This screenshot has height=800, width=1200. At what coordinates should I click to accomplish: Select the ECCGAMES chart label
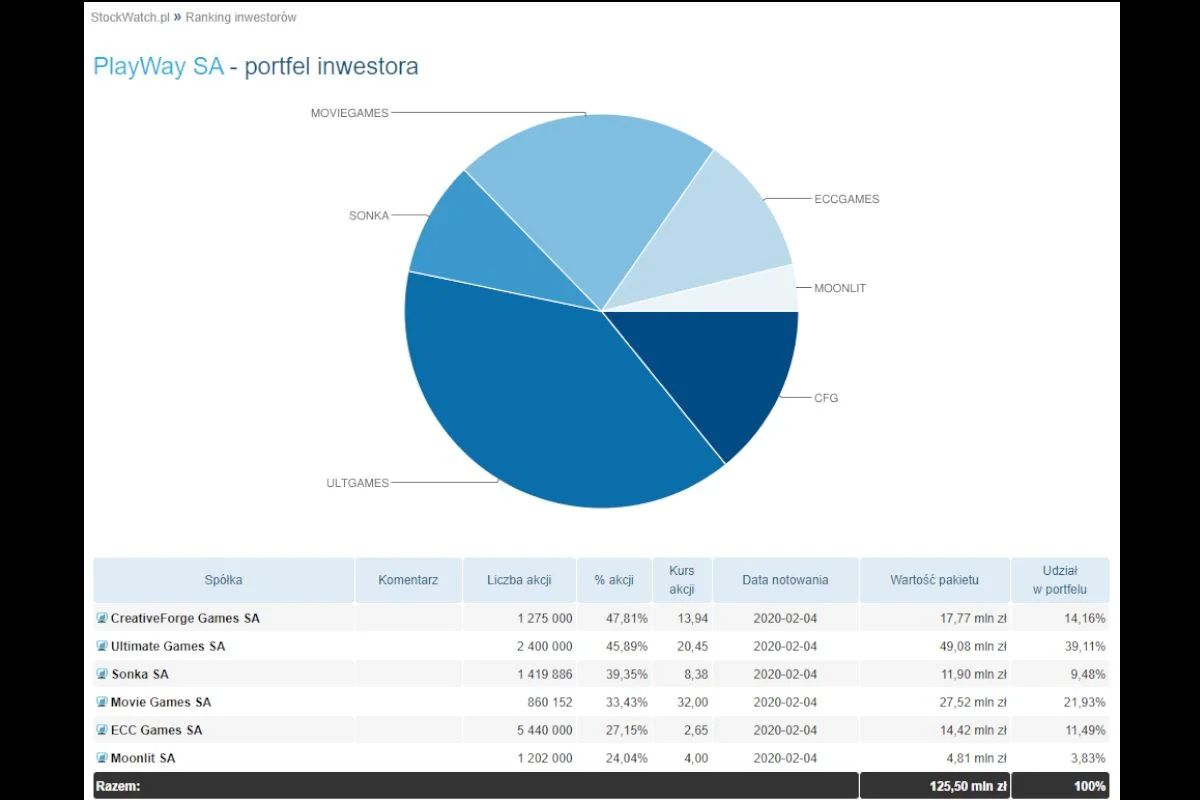(847, 199)
